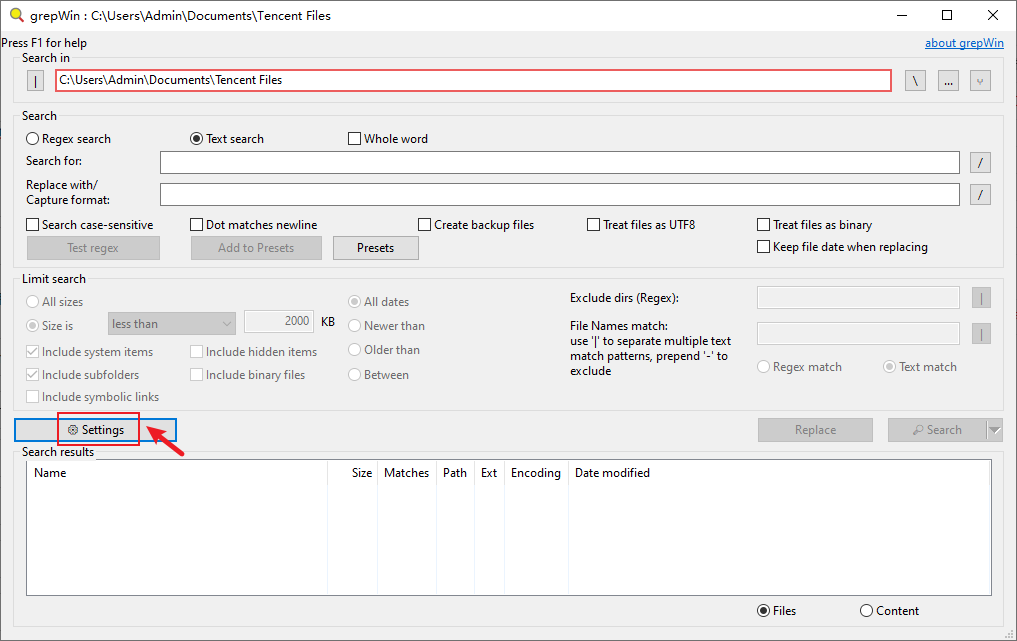Click pipe button beside File Names match field
The width and height of the screenshot is (1017, 641).
[x=981, y=333]
